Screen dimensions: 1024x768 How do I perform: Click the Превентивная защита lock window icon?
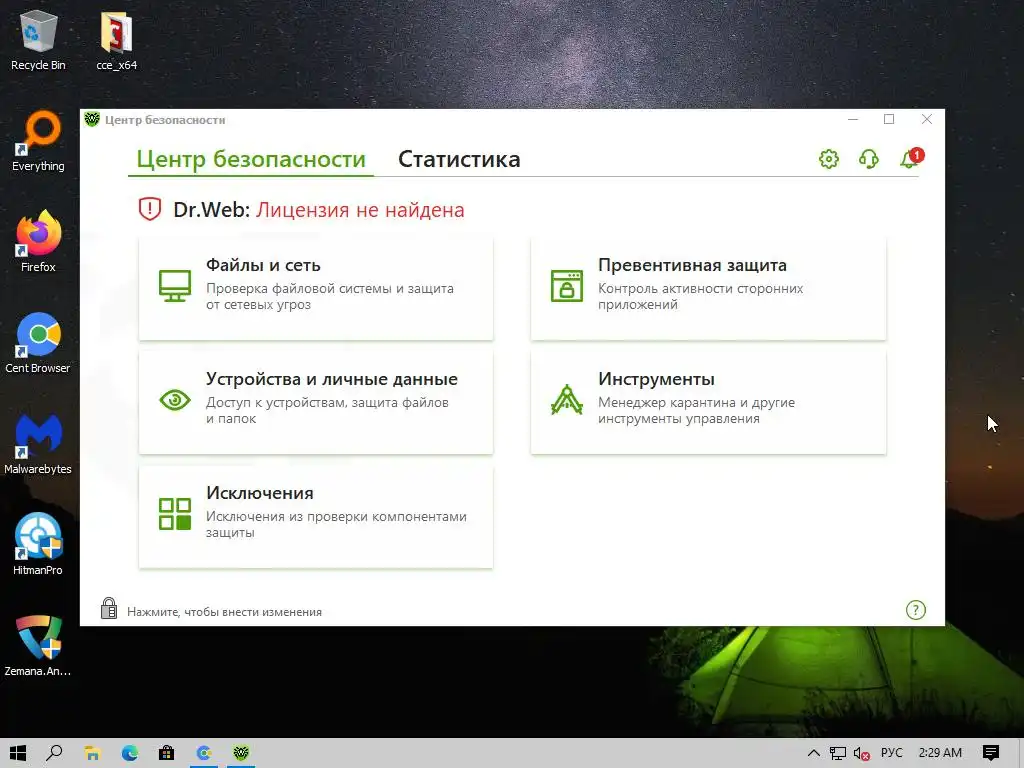pyautogui.click(x=567, y=286)
